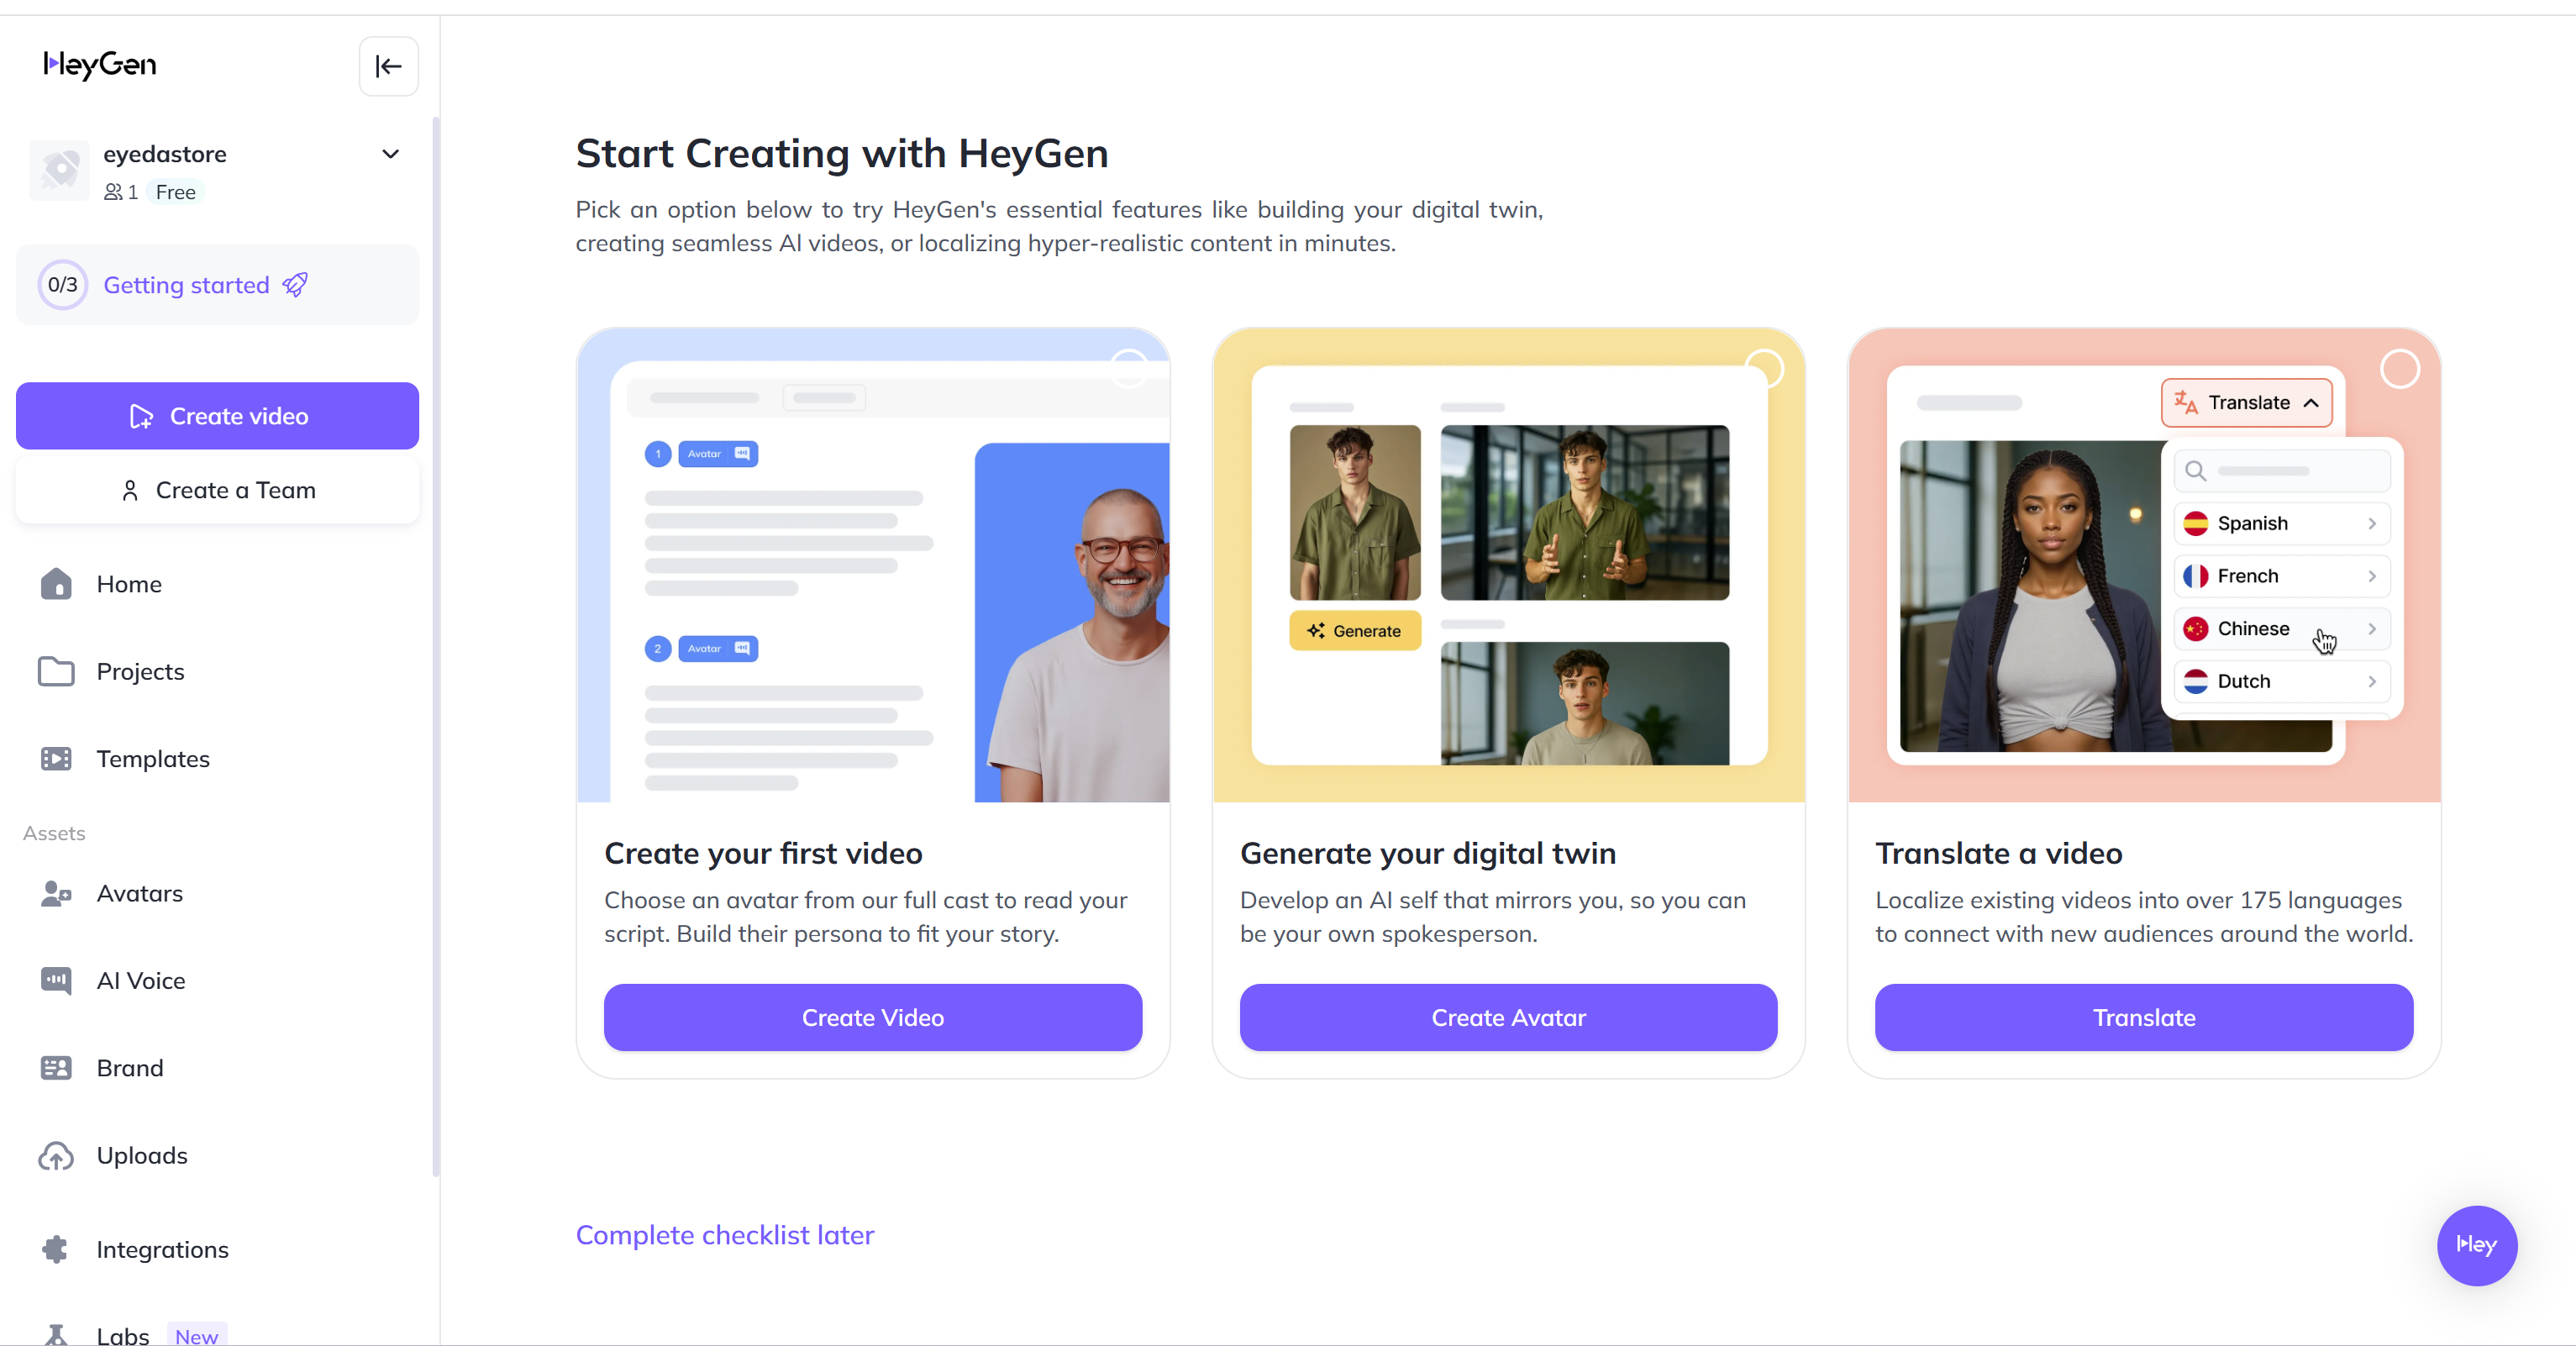Click the Free plan badge
The height and width of the screenshot is (1346, 2576).
[176, 192]
